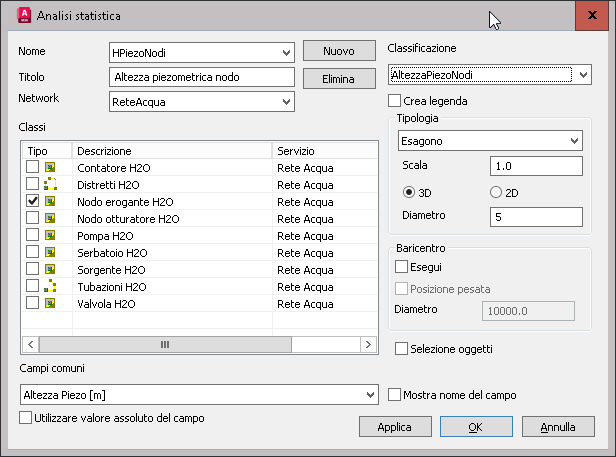This screenshot has width=616, height=457.
Task: Uncheck the Nodo erogante H2O checkbox
Action: 33,202
